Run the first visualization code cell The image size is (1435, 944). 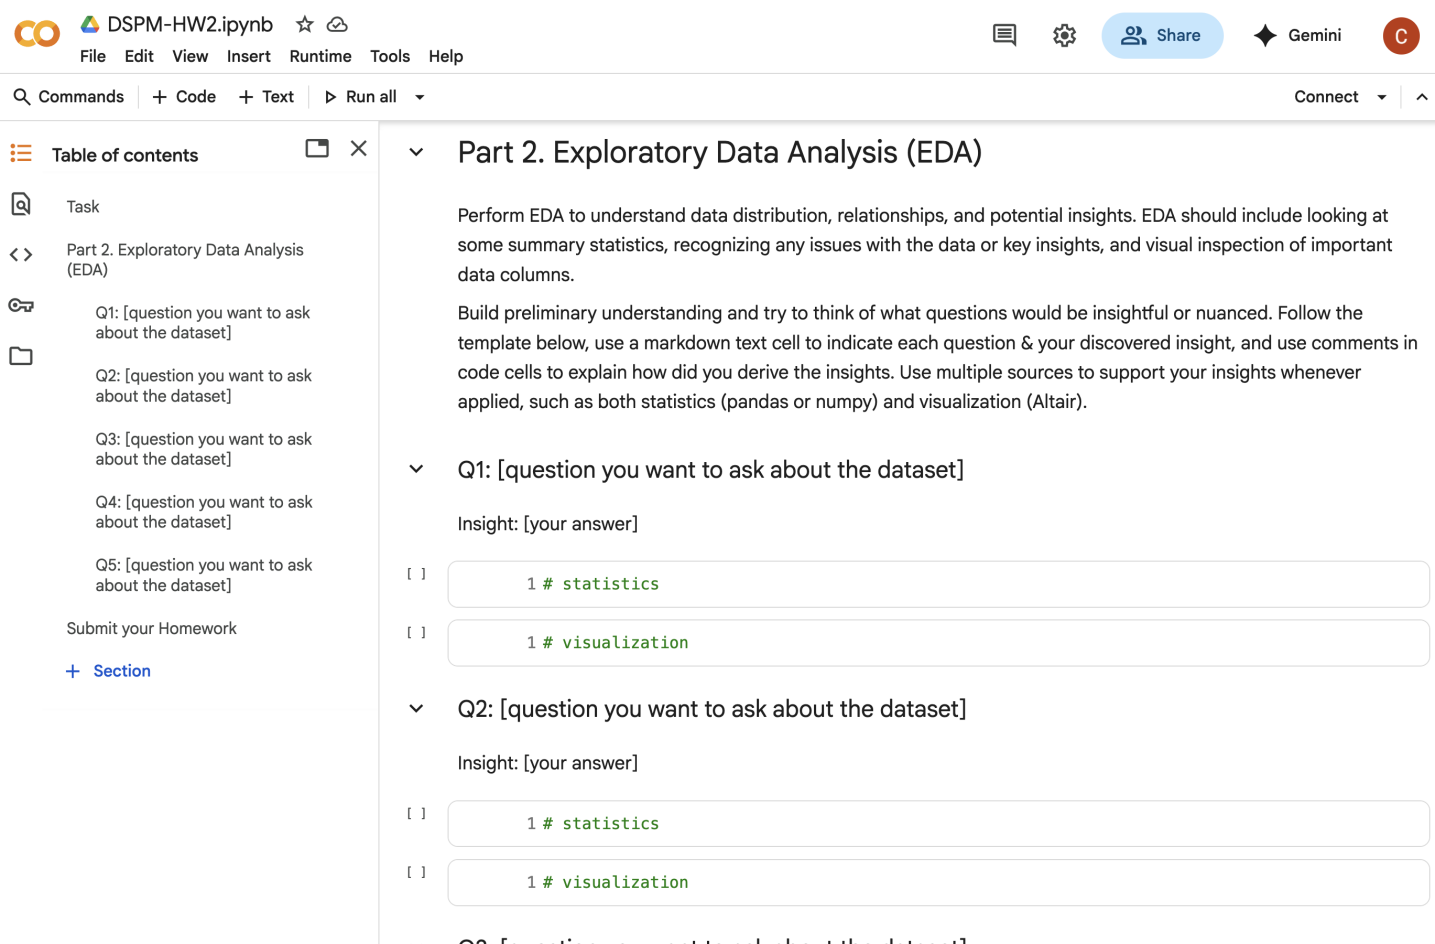(416, 633)
